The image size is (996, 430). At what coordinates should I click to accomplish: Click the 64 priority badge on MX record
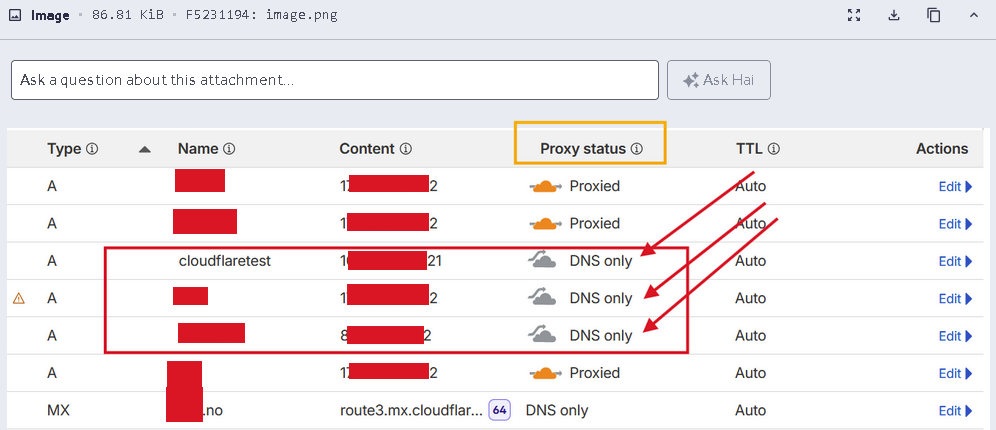click(x=500, y=410)
